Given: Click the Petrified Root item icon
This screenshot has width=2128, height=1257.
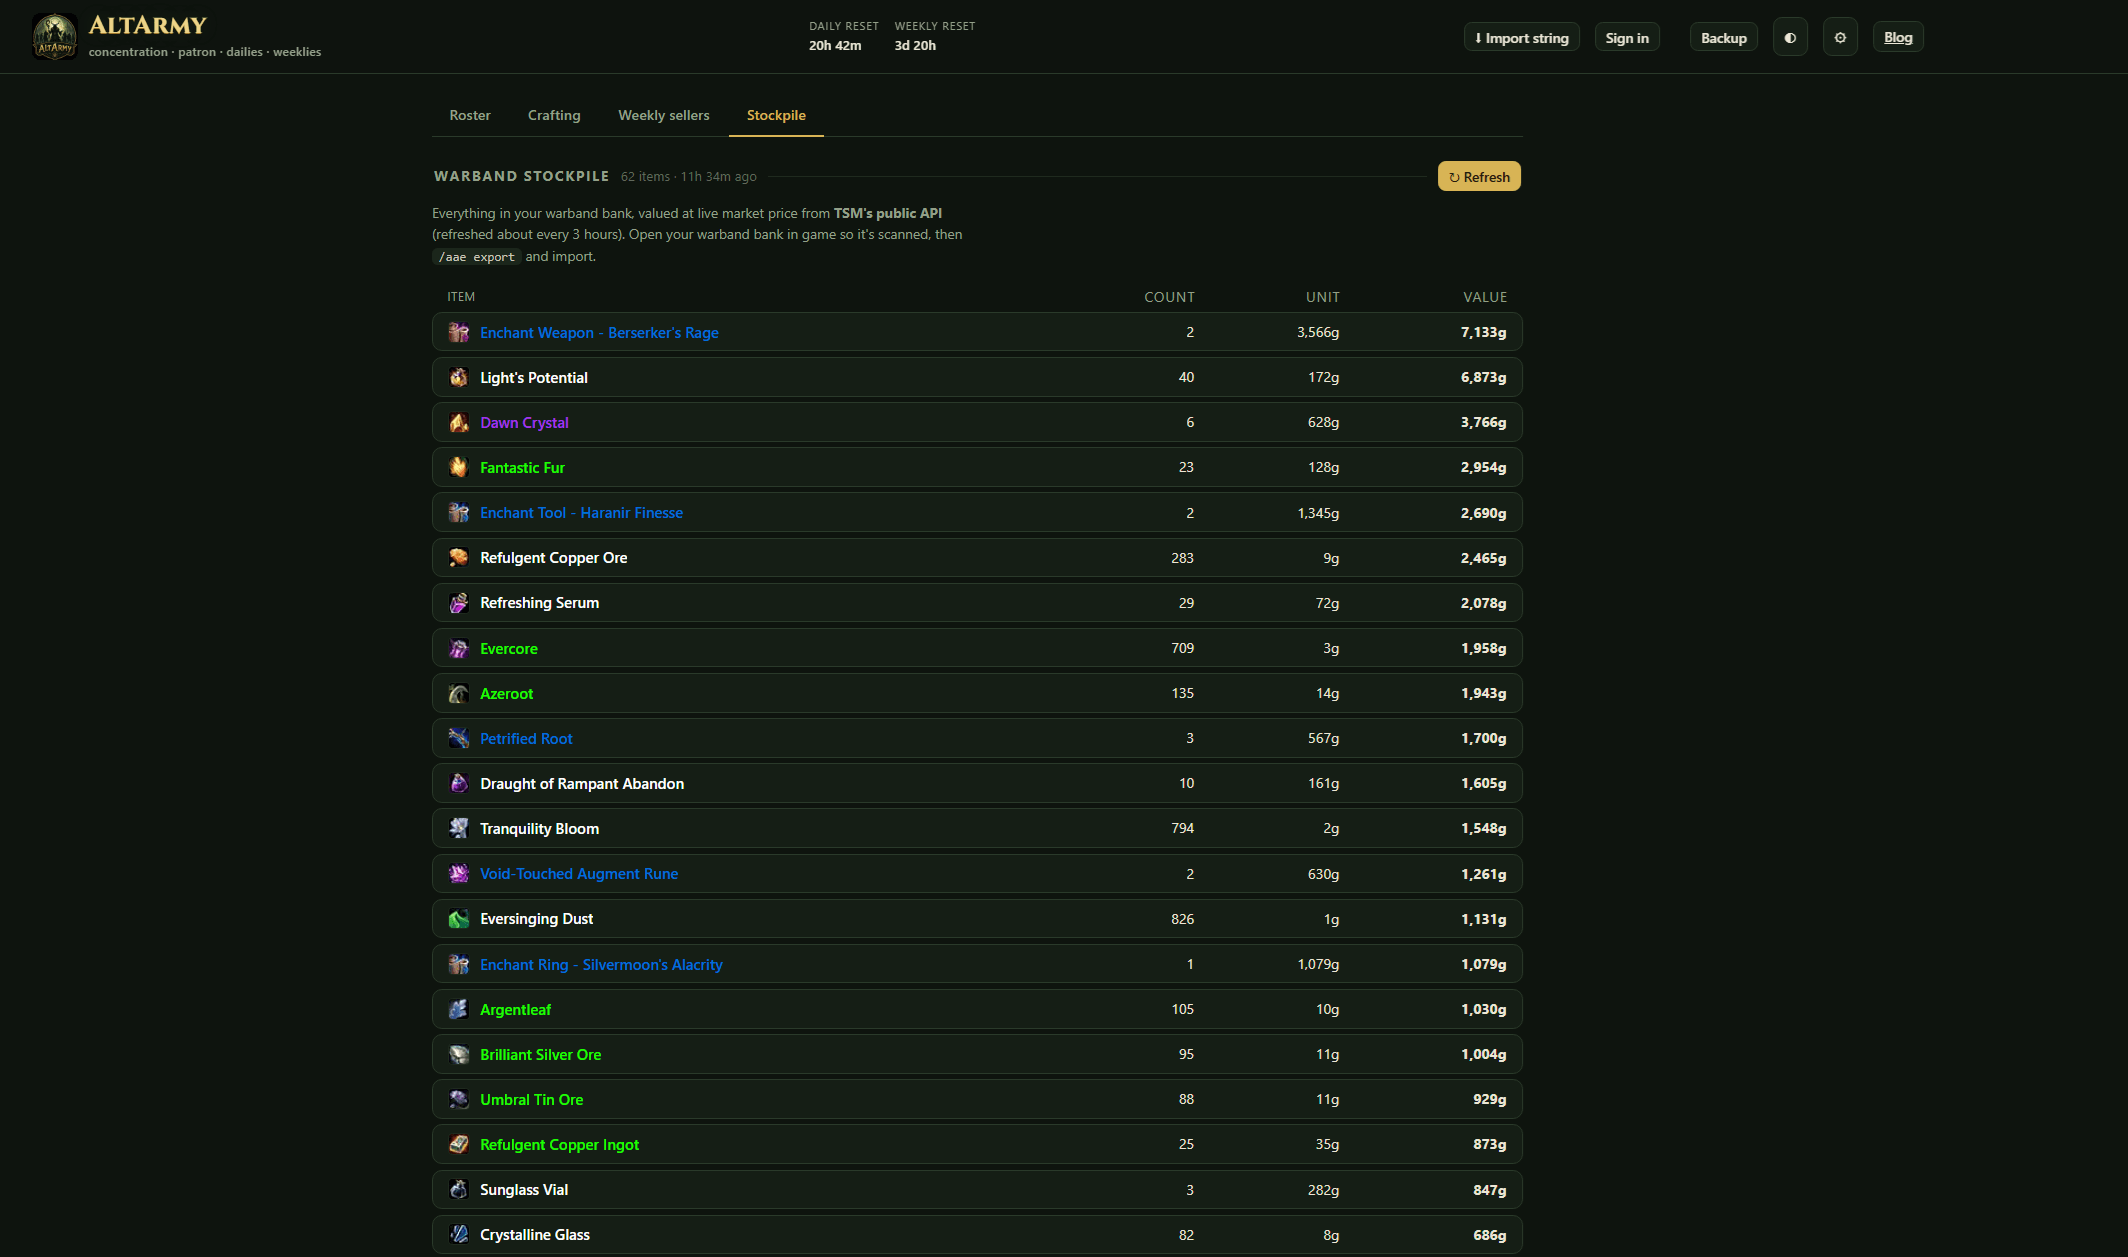Looking at the screenshot, I should click(459, 738).
